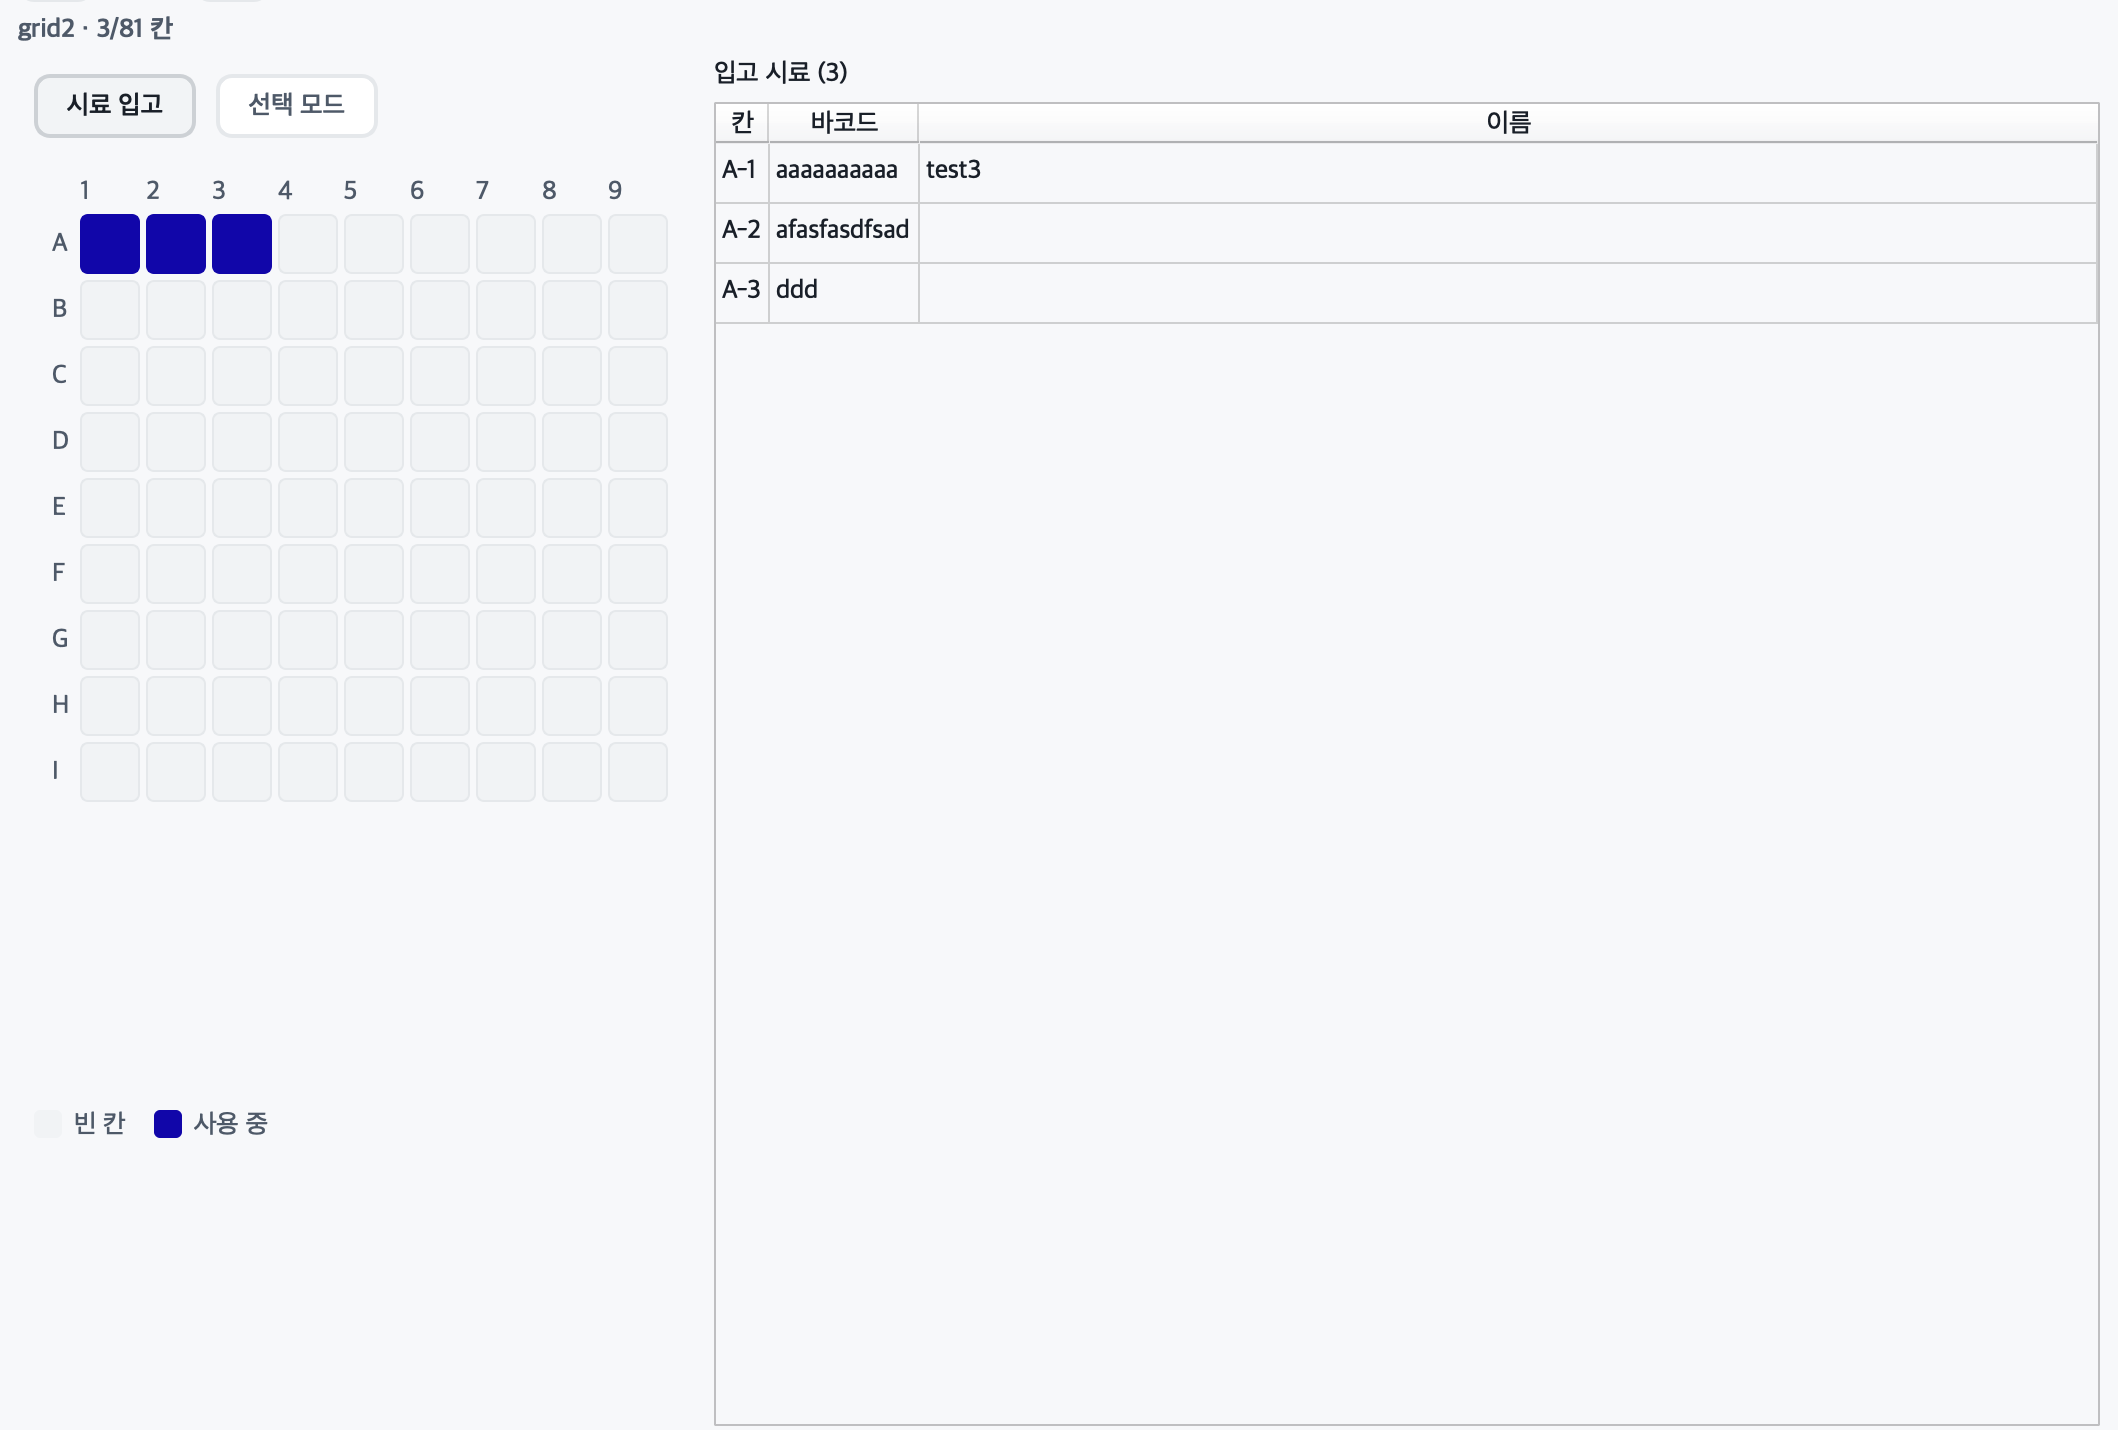Click the 이름 column header

[x=1508, y=123]
